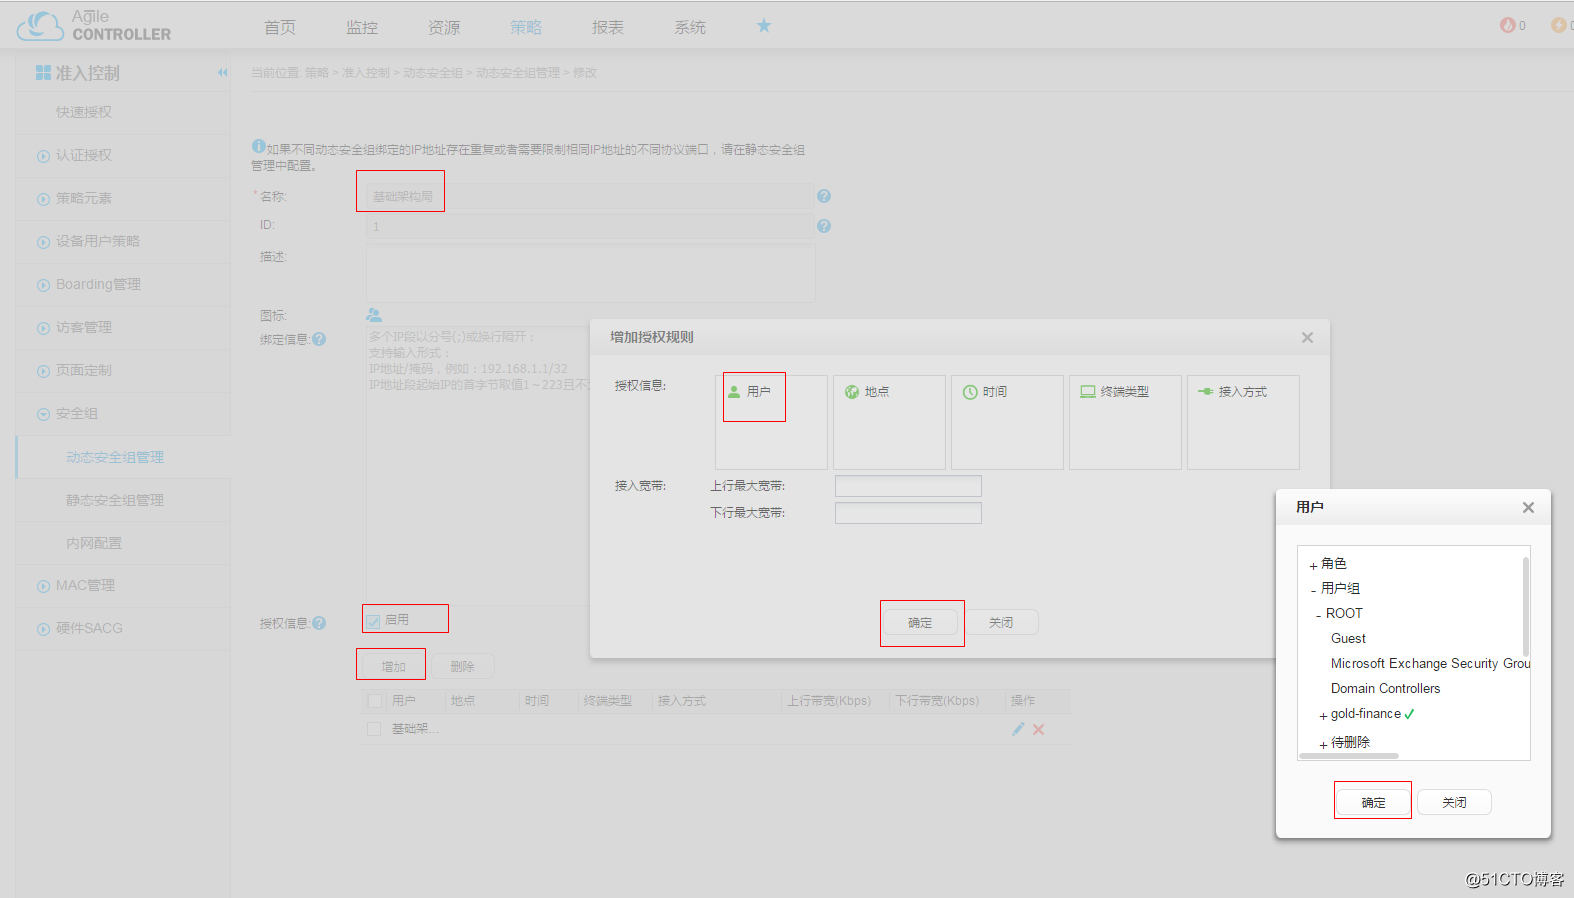Close the 用户 popup window
The height and width of the screenshot is (898, 1574).
pyautogui.click(x=1528, y=508)
